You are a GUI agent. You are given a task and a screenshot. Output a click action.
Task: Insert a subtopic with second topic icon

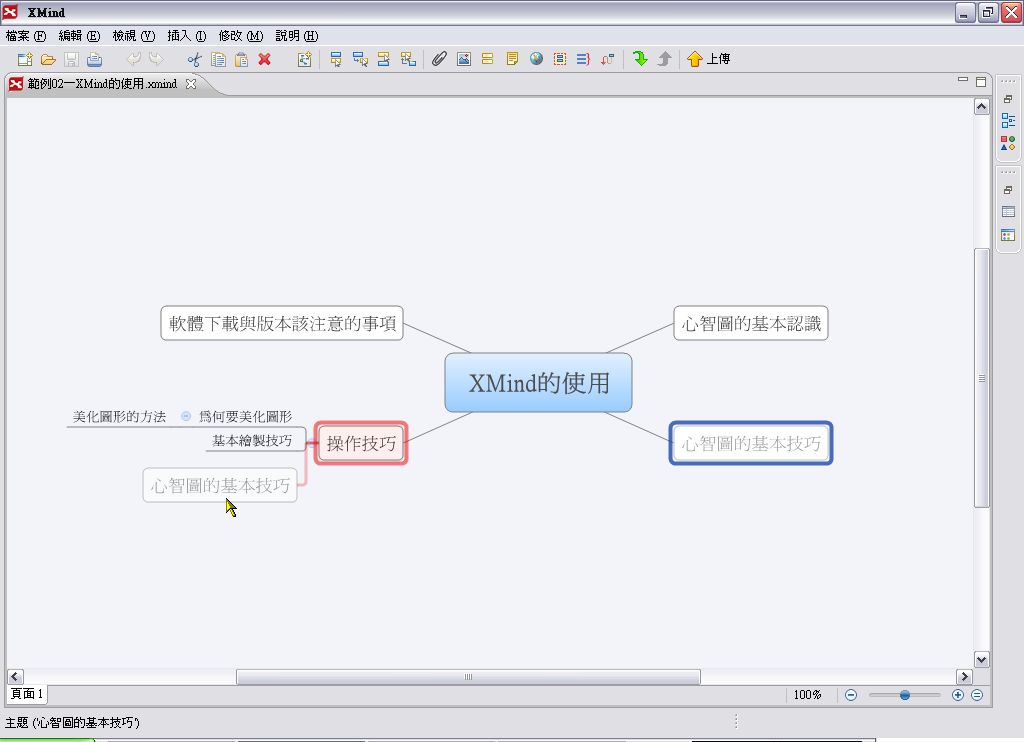[x=360, y=59]
